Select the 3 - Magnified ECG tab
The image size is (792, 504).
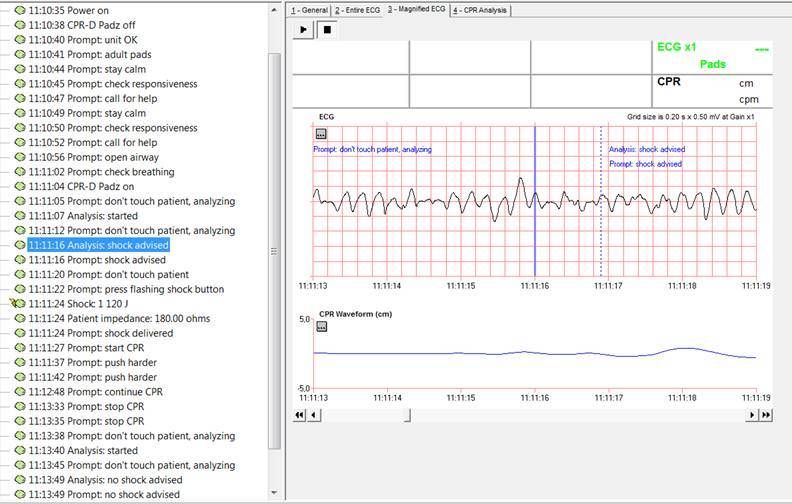coord(417,9)
